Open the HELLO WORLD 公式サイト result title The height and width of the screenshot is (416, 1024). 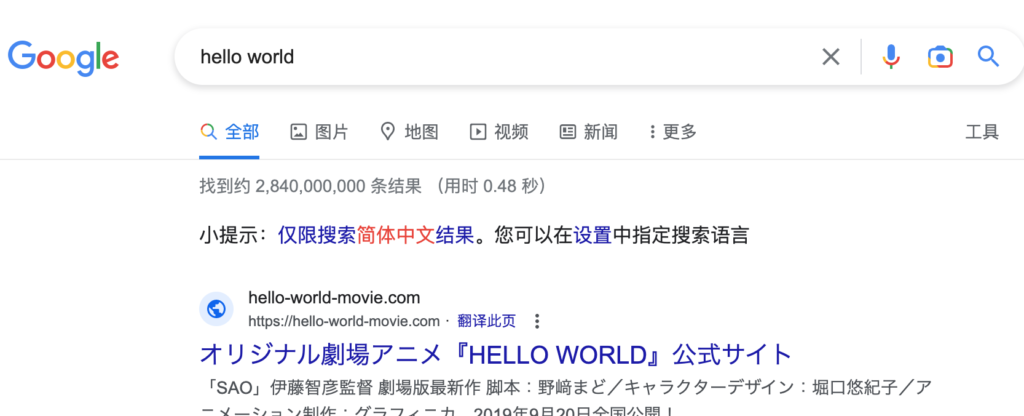(x=496, y=355)
